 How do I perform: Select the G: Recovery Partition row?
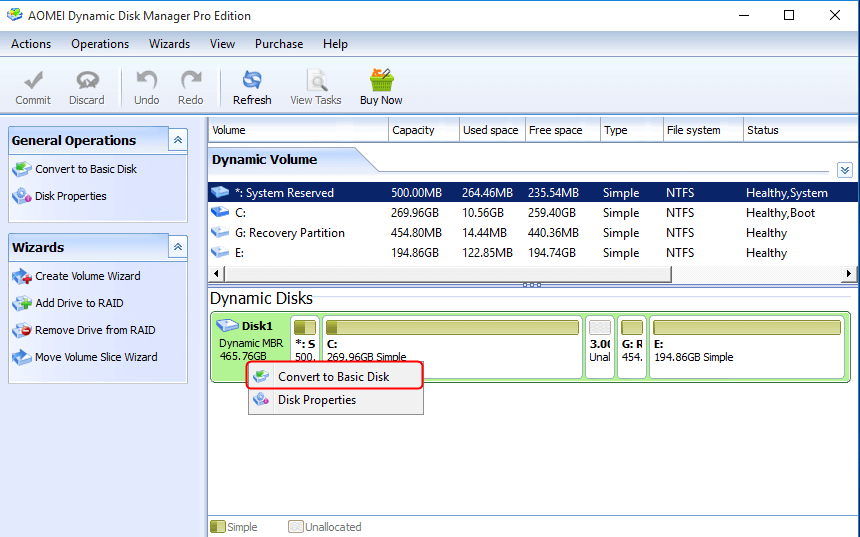tap(533, 233)
